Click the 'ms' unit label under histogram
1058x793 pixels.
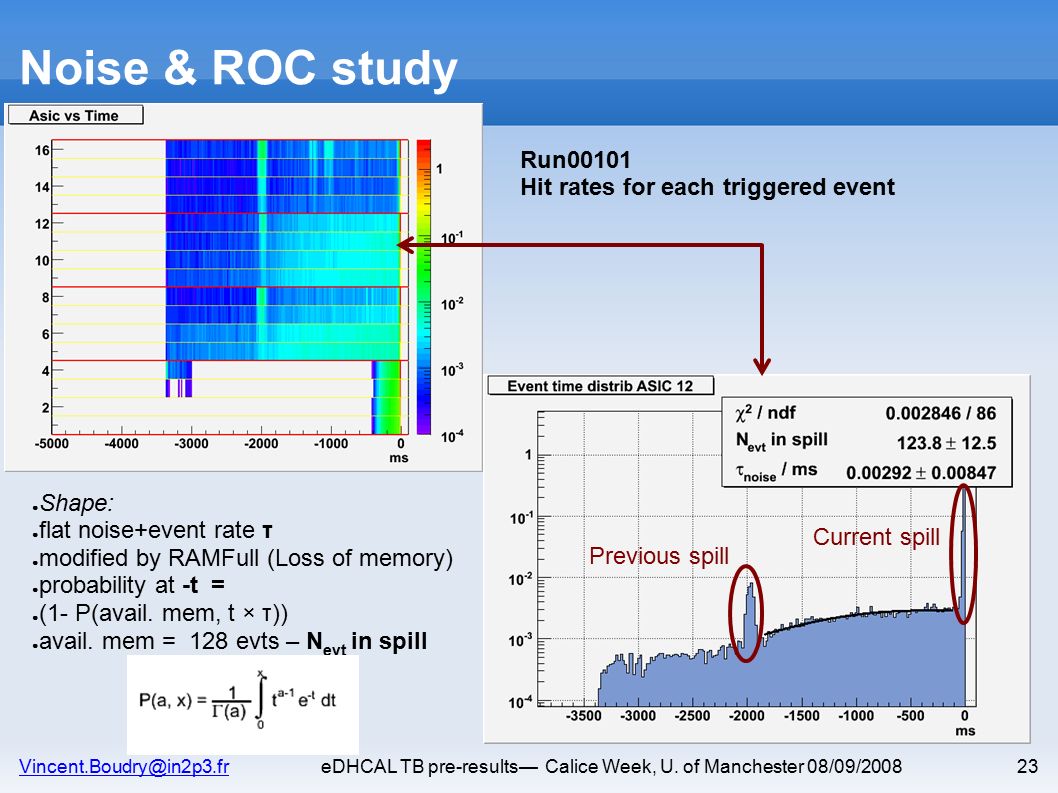coord(965,731)
